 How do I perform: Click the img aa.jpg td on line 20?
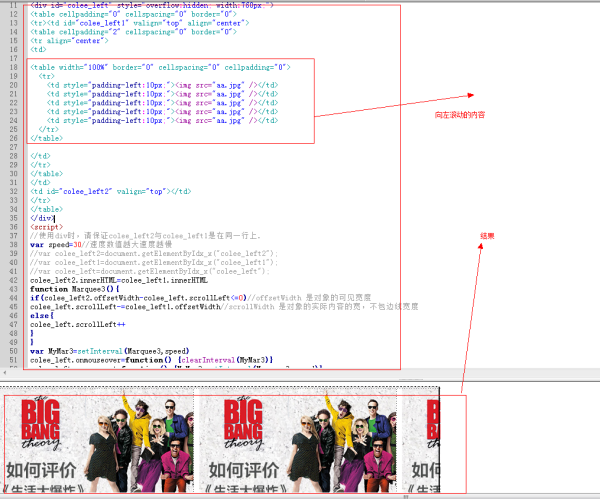(162, 85)
